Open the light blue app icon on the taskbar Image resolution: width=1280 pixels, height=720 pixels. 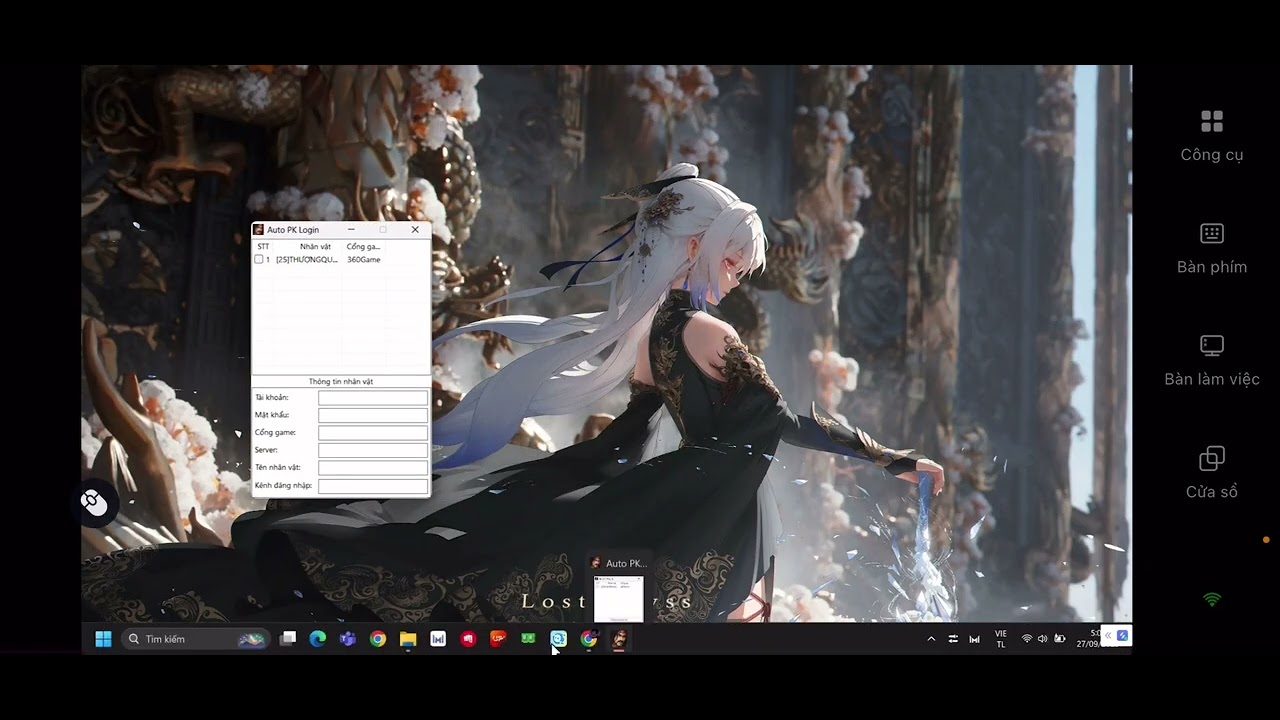coord(558,639)
